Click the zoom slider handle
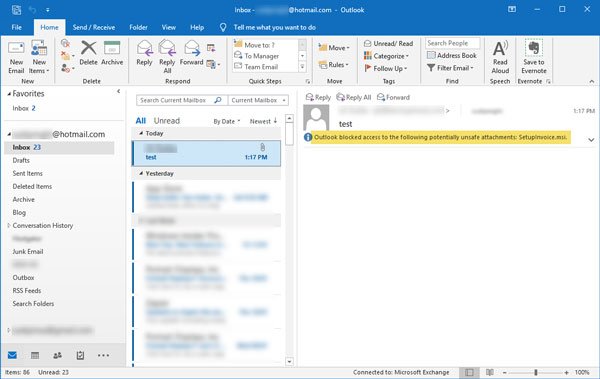Viewport: 600px width, 379px height. [x=536, y=372]
